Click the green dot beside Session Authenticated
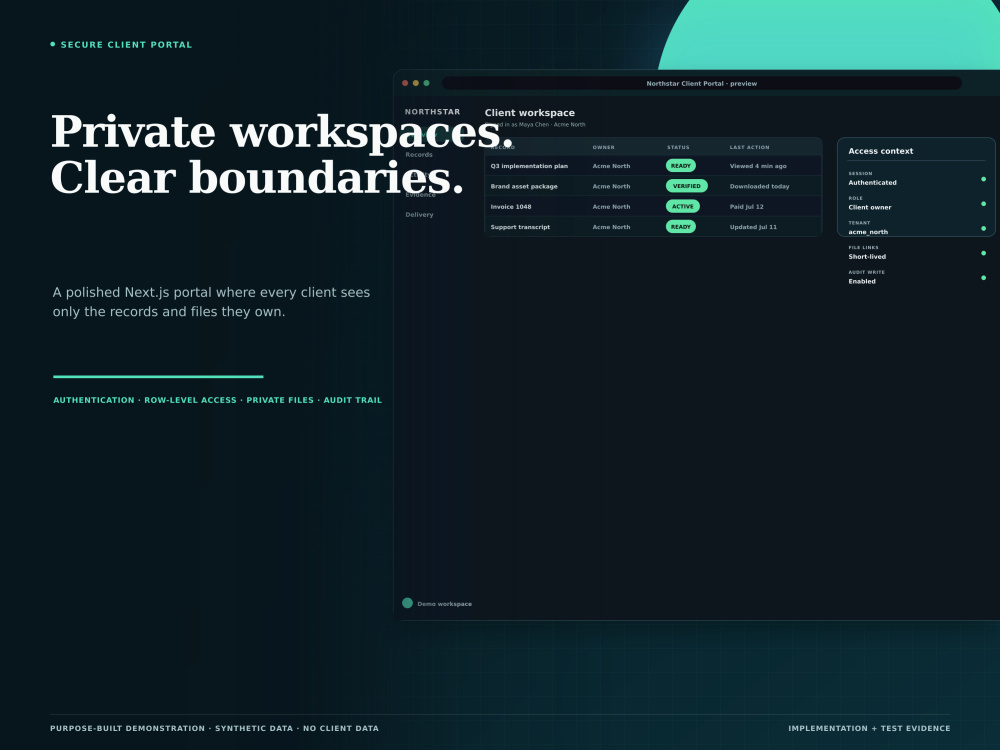1000x750 pixels. click(983, 179)
